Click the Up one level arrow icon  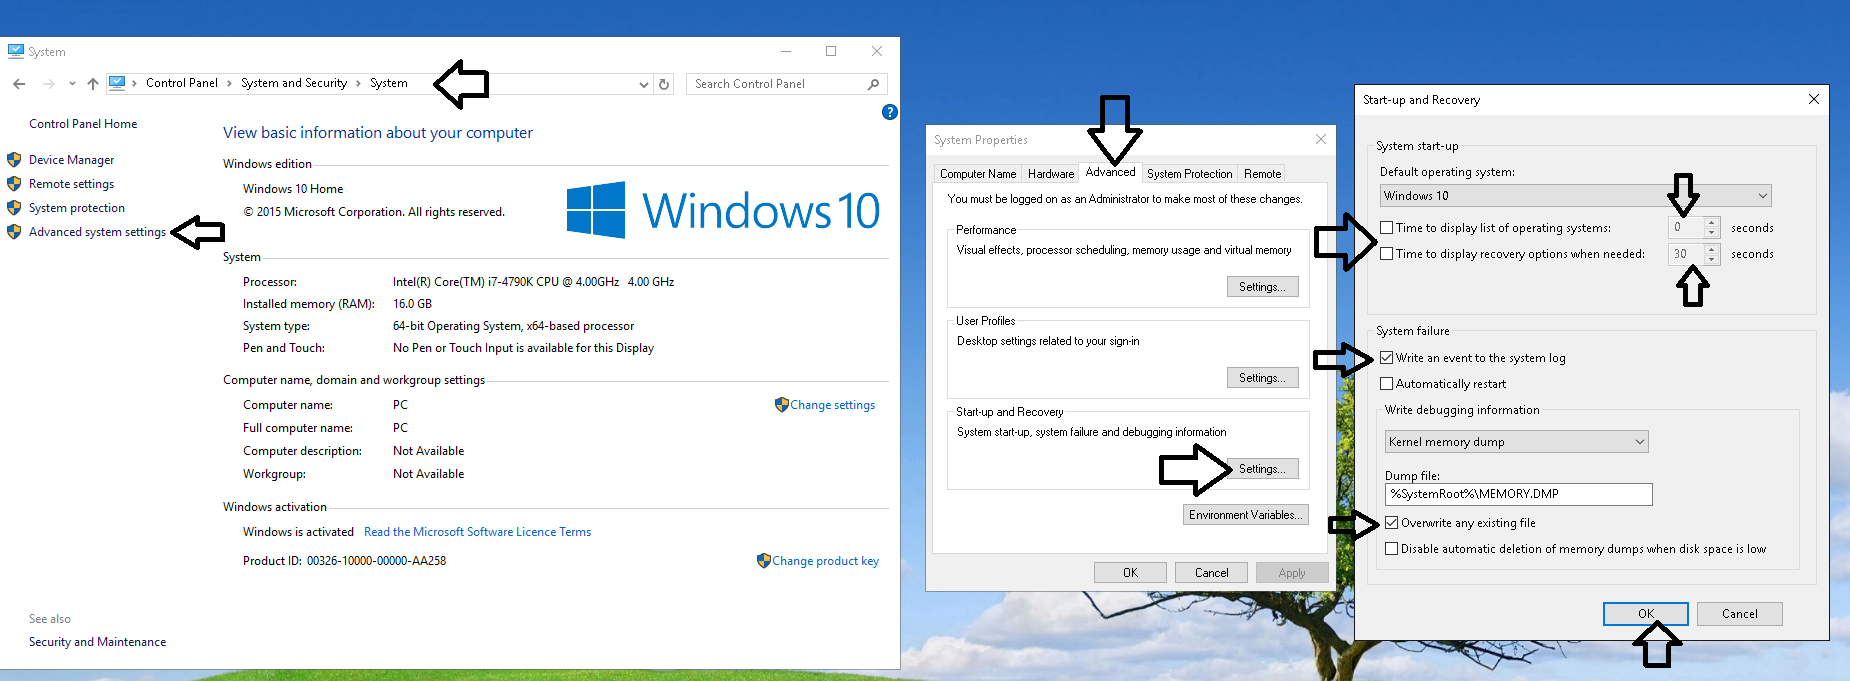tap(93, 84)
